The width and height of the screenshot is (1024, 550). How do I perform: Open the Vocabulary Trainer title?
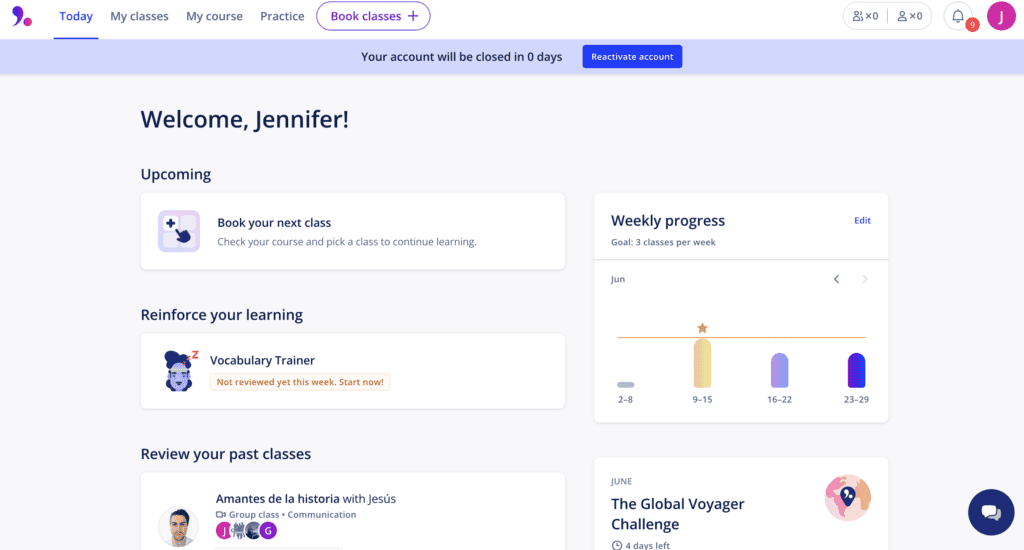(262, 361)
